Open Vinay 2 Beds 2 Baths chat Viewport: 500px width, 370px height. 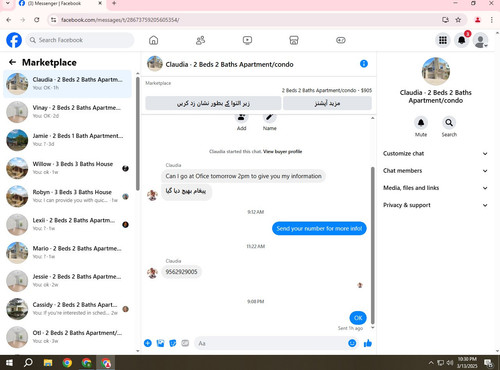67,112
